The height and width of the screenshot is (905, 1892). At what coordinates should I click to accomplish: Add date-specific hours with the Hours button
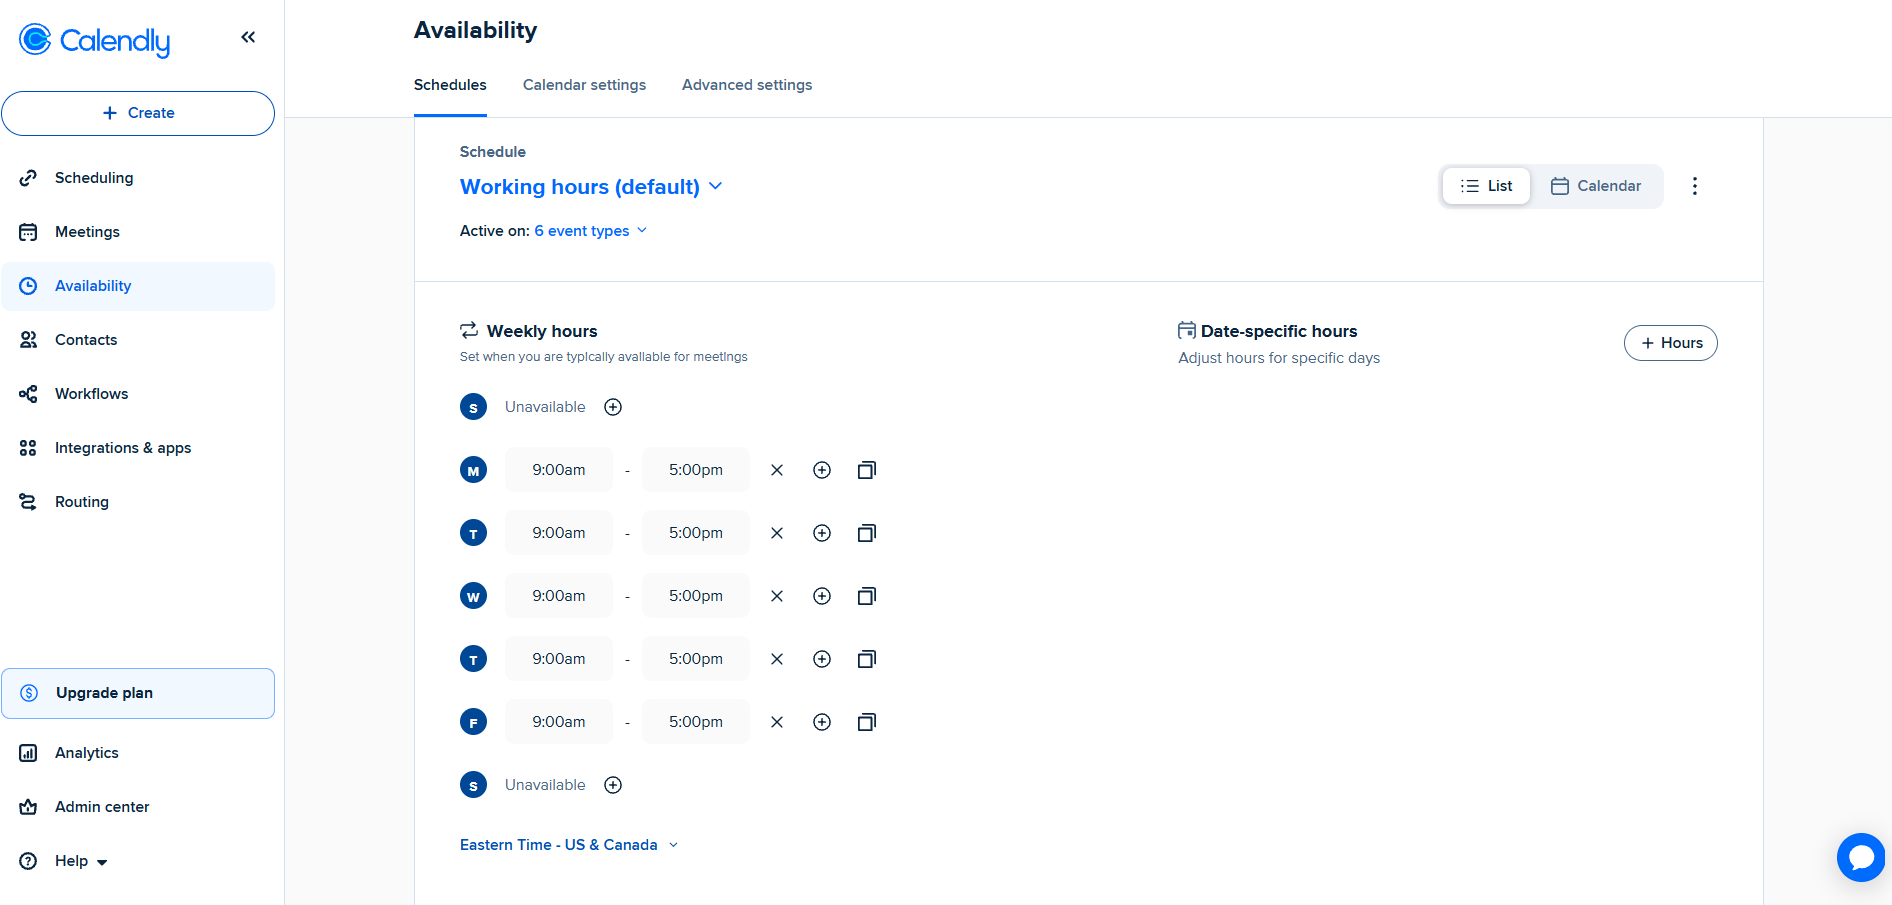(1670, 343)
